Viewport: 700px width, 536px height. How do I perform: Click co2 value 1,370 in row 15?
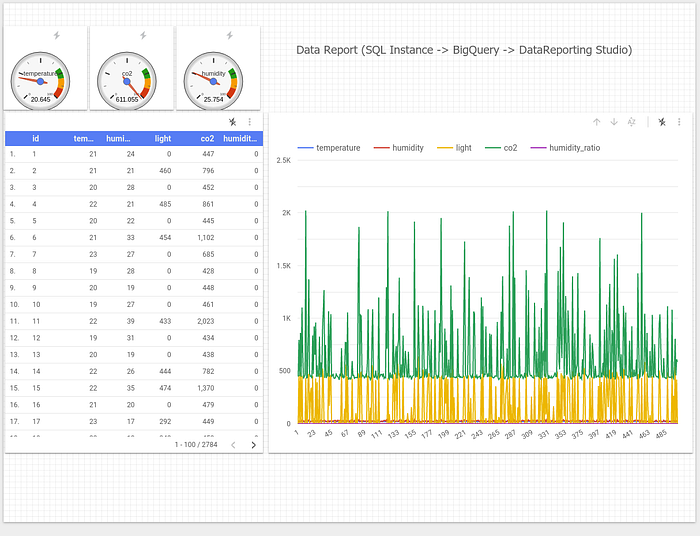click(206, 388)
